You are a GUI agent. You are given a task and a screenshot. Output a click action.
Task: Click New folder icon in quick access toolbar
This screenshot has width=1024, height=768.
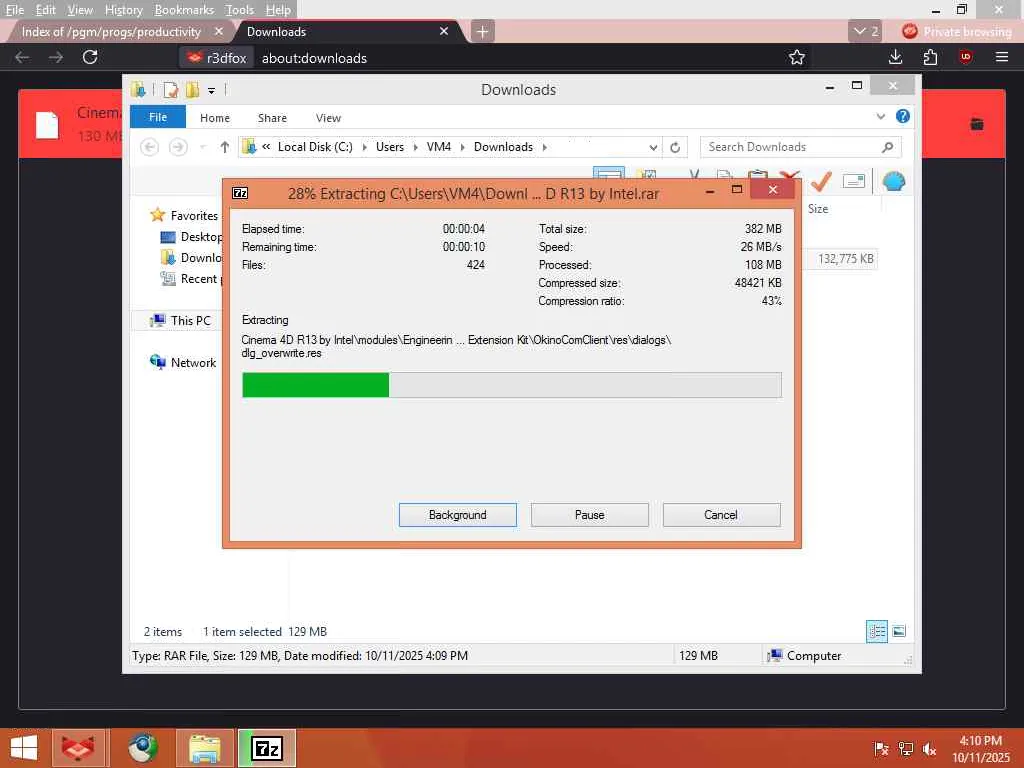pyautogui.click(x=192, y=89)
